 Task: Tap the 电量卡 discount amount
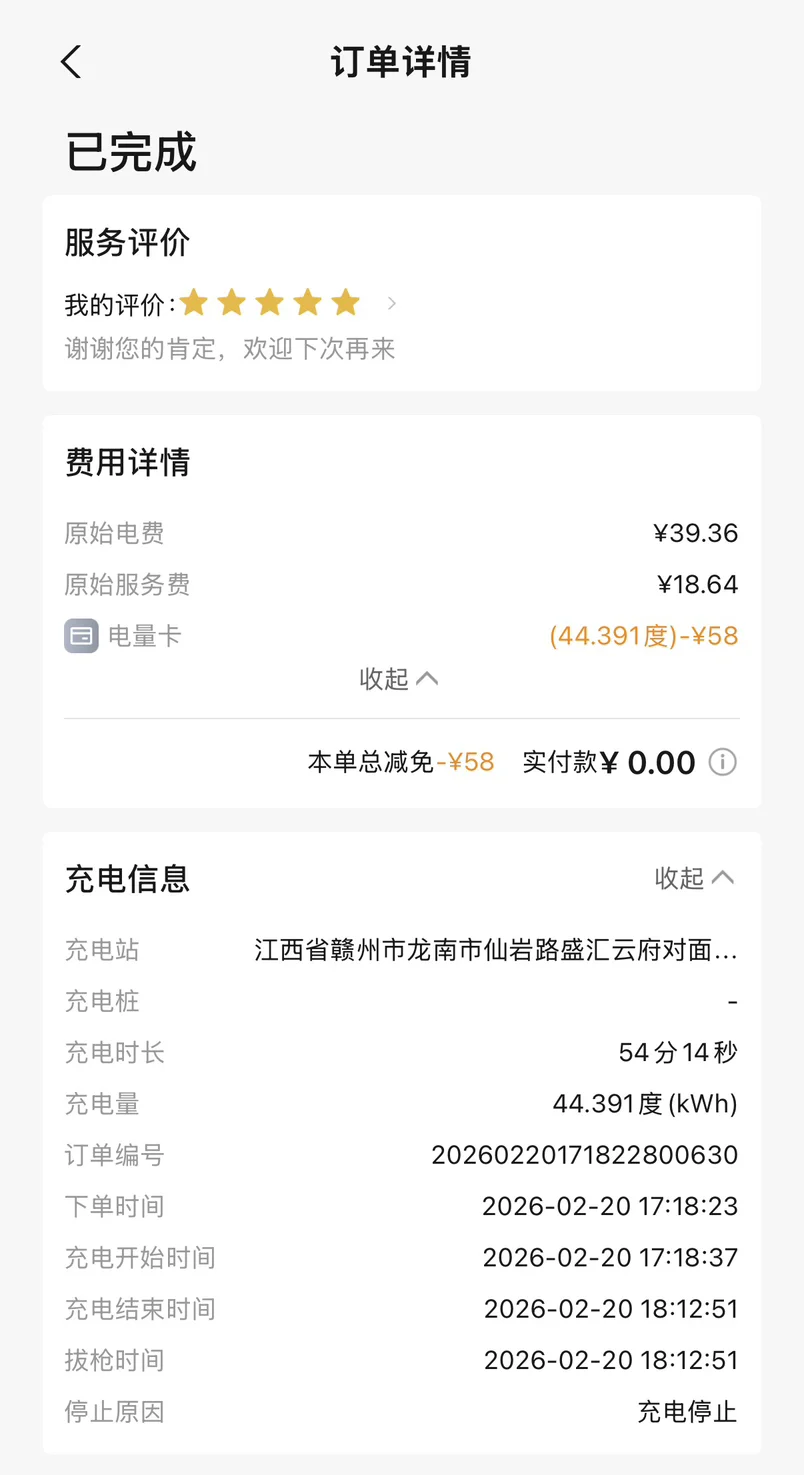(643, 636)
